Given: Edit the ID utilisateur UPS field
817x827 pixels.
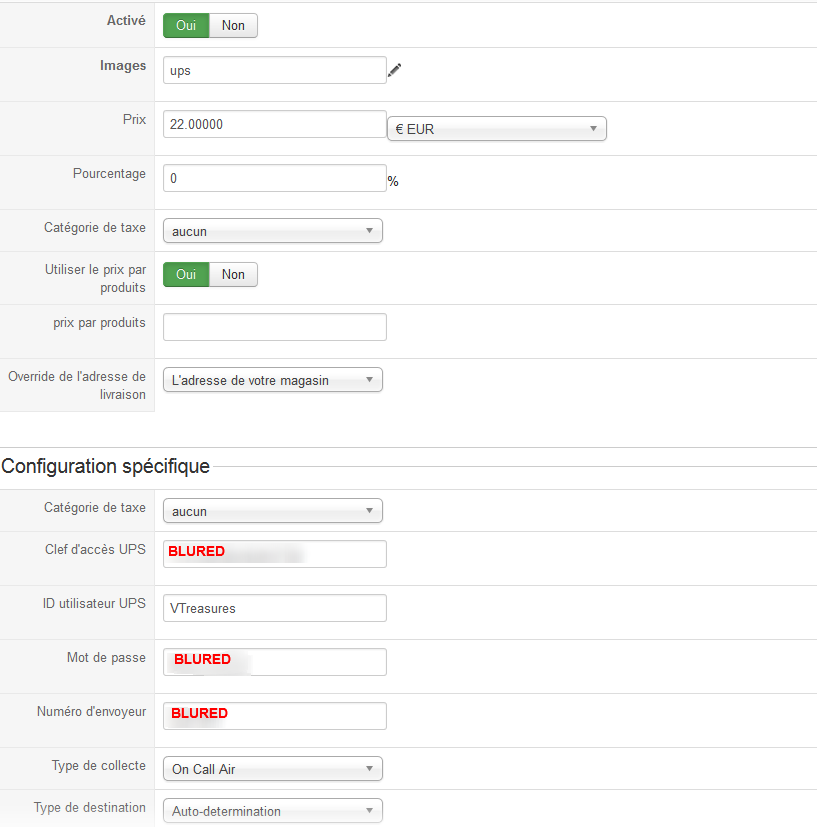Looking at the screenshot, I should click(274, 608).
